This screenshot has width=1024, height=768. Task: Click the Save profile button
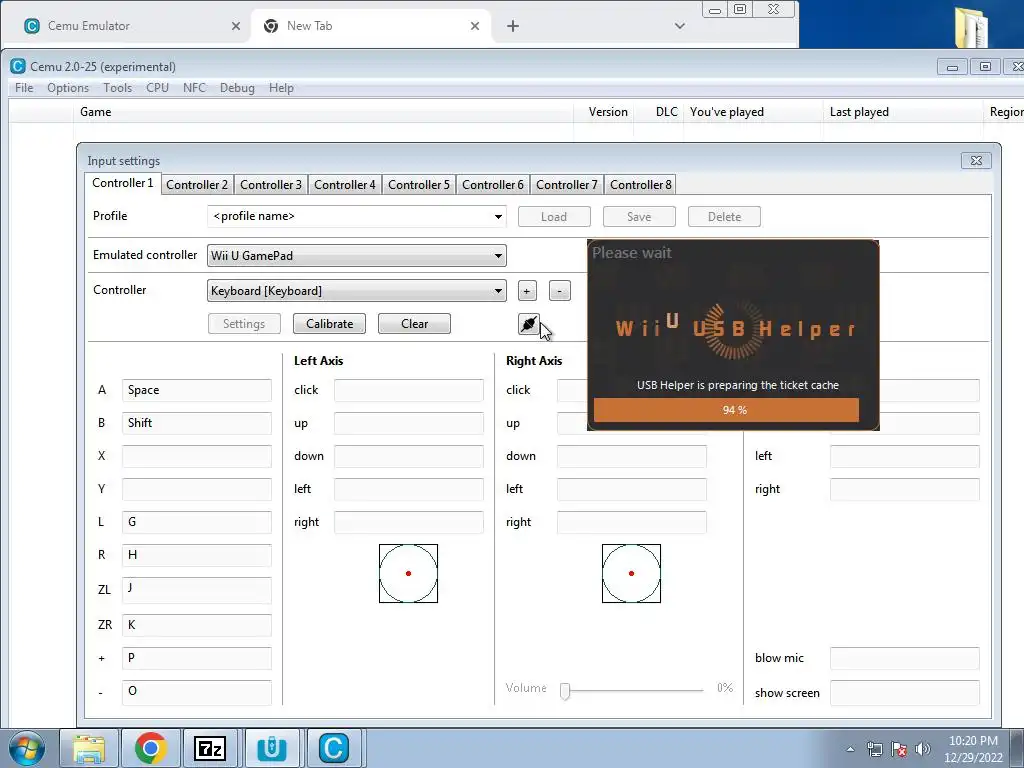(639, 217)
